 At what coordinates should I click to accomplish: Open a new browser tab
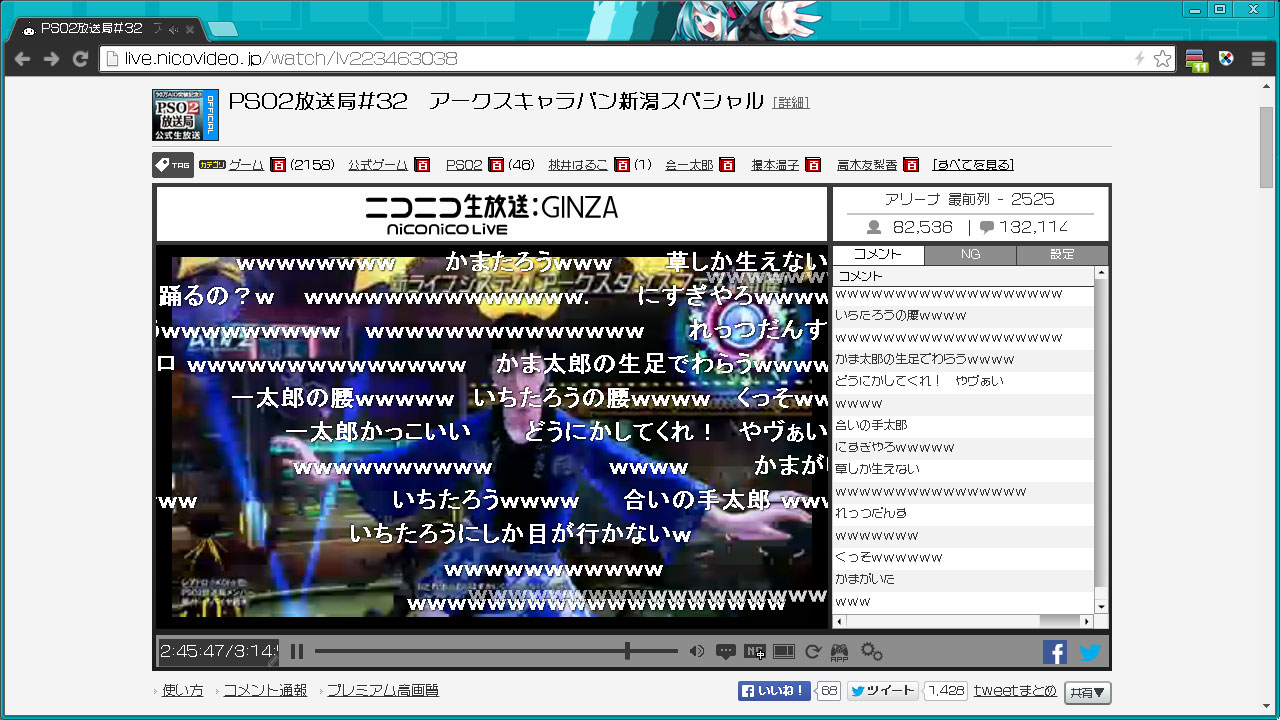222,29
